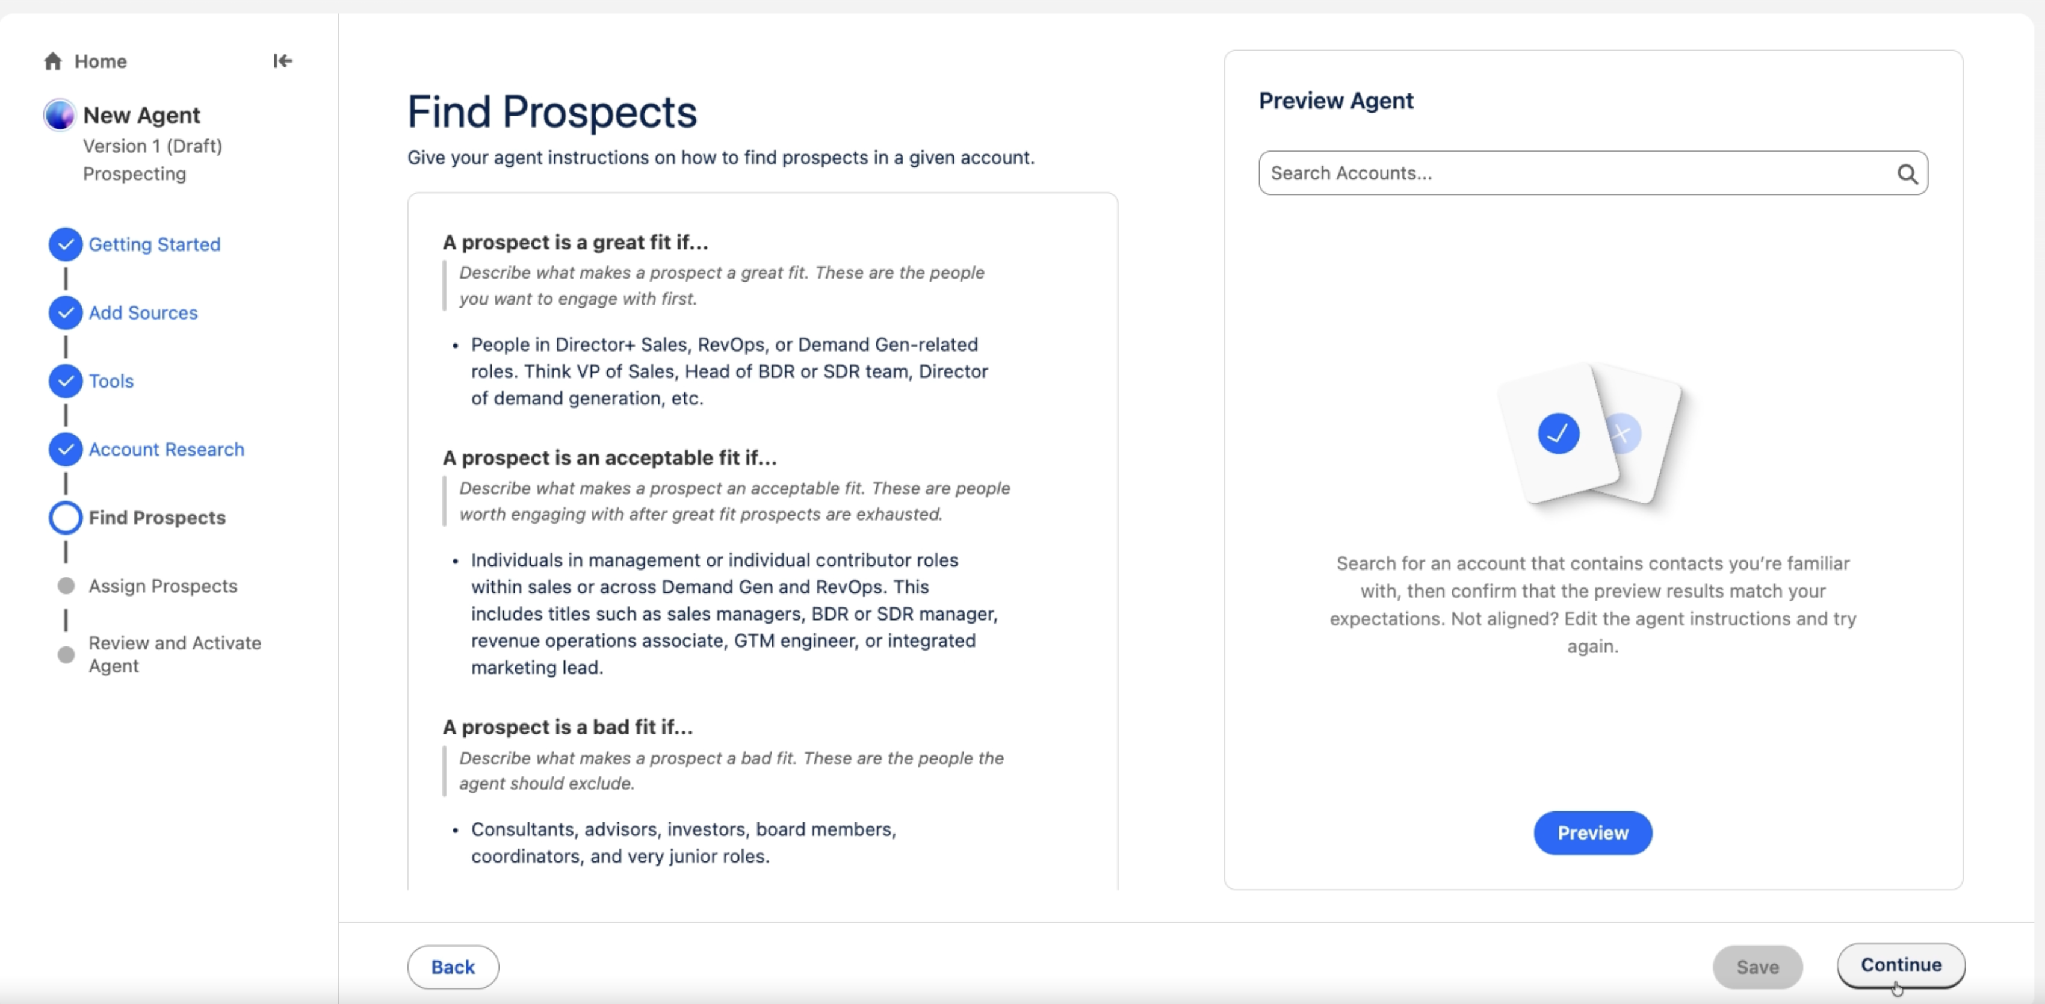Click the search magnifier in Search Accounts
Viewport: 2045px width, 1004px height.
(x=1907, y=174)
